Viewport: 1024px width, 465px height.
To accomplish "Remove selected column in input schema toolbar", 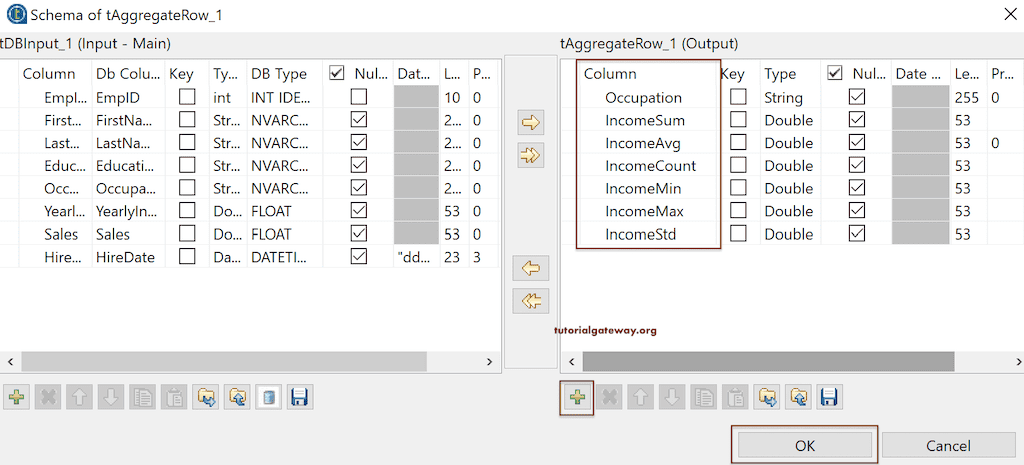I will (48, 396).
